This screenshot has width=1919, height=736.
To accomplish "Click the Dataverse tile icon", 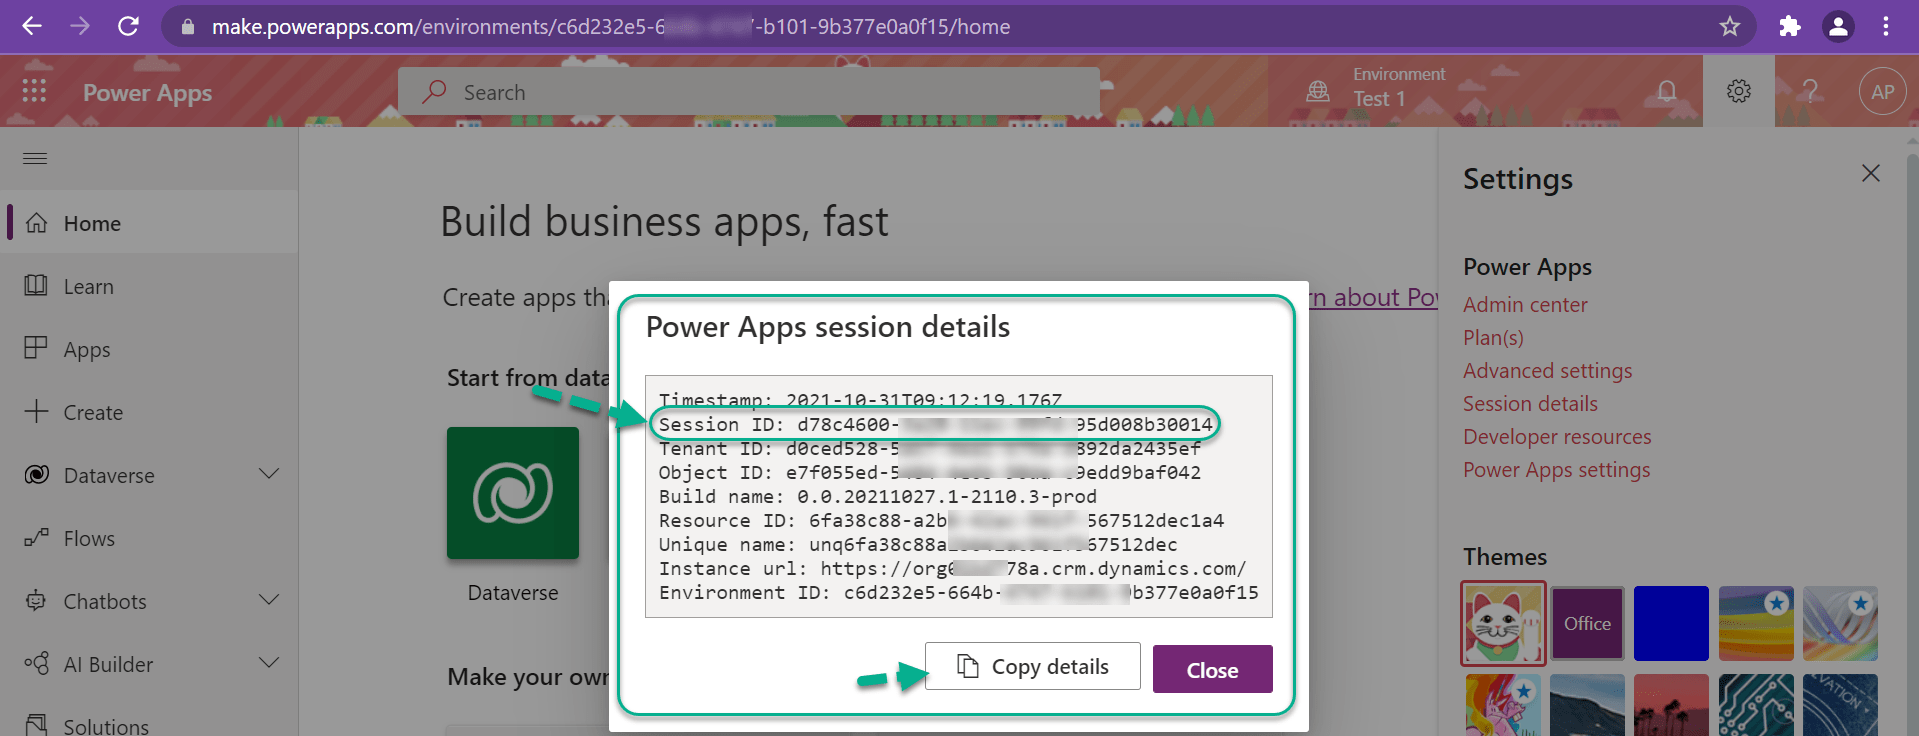I will pyautogui.click(x=513, y=493).
